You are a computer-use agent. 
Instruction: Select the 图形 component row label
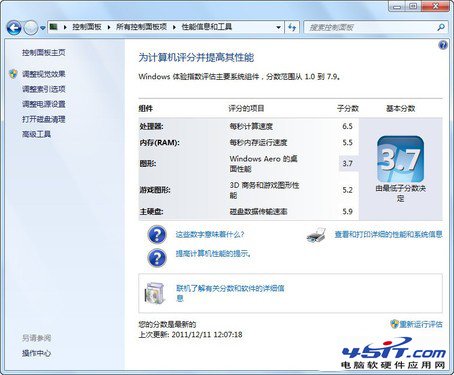(x=148, y=164)
